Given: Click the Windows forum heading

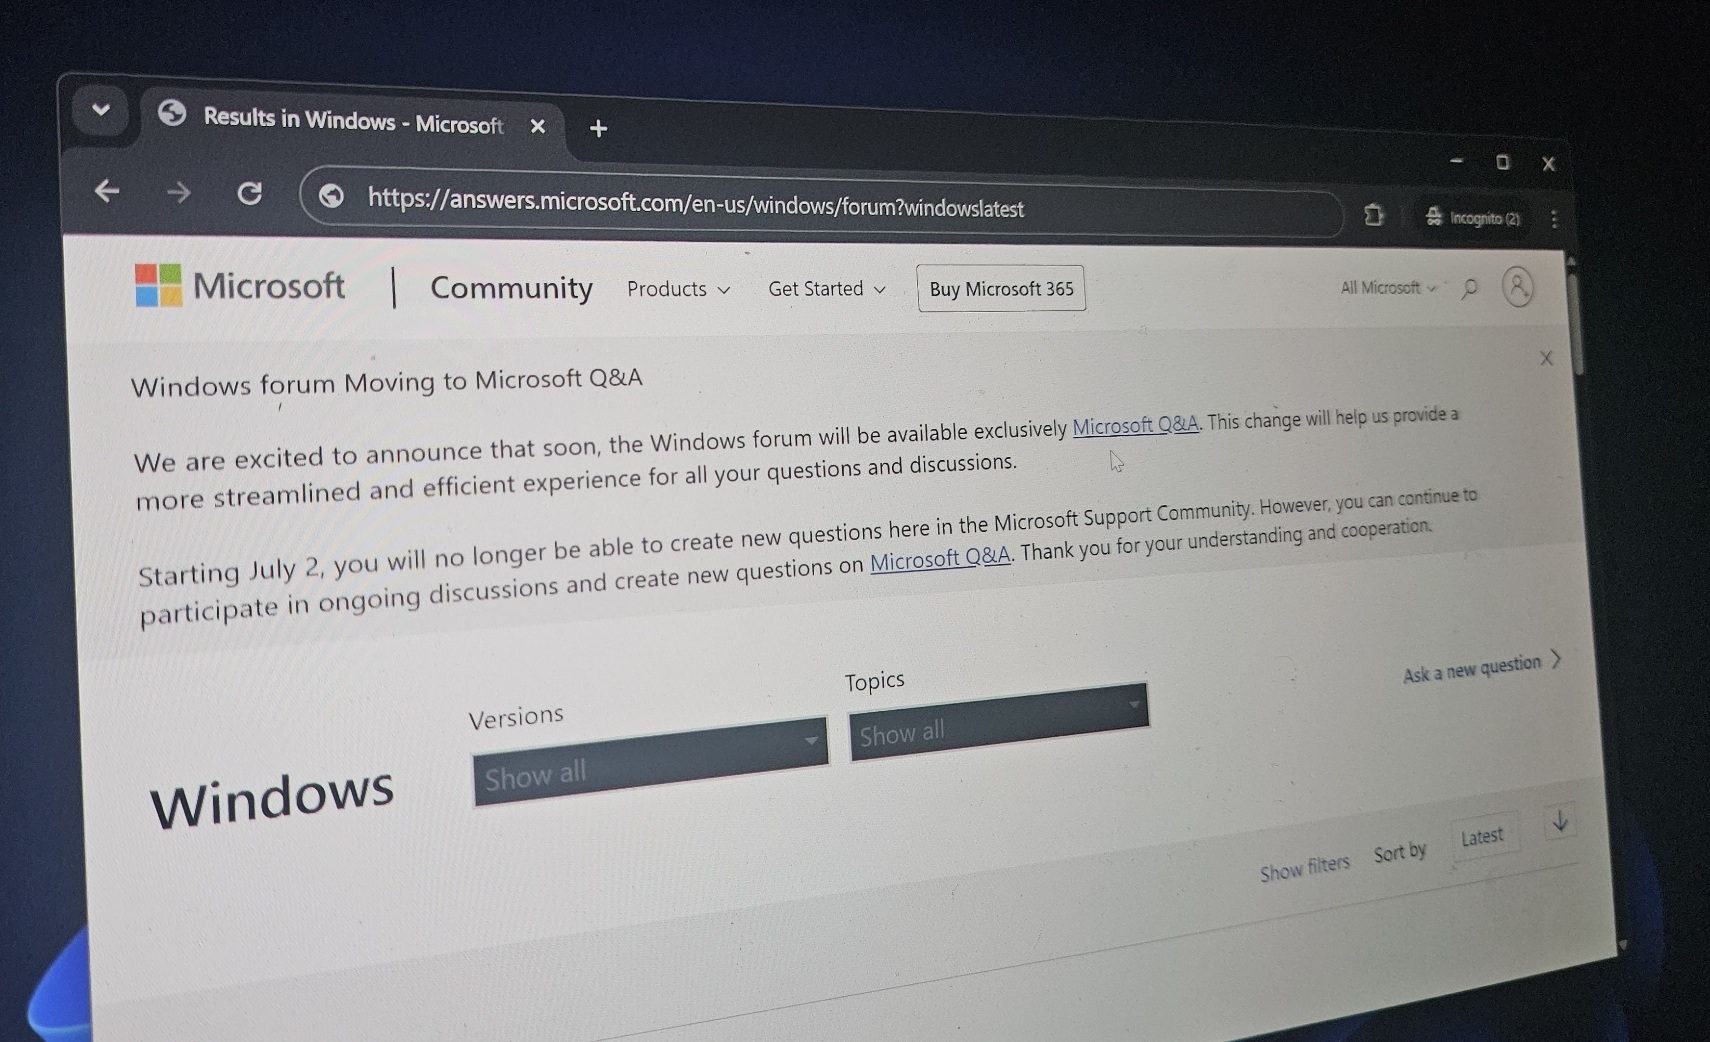Looking at the screenshot, I should tap(272, 798).
